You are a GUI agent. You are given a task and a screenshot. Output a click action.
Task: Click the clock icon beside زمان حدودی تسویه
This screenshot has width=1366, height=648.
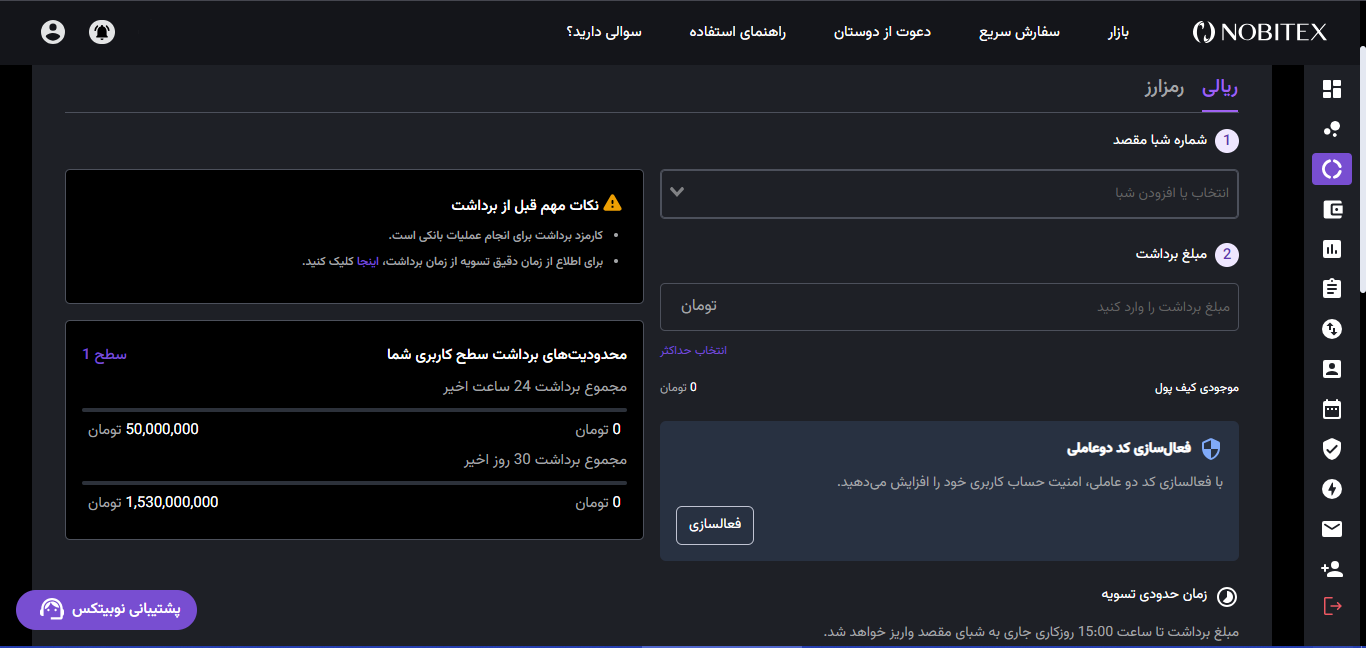pyautogui.click(x=1226, y=597)
